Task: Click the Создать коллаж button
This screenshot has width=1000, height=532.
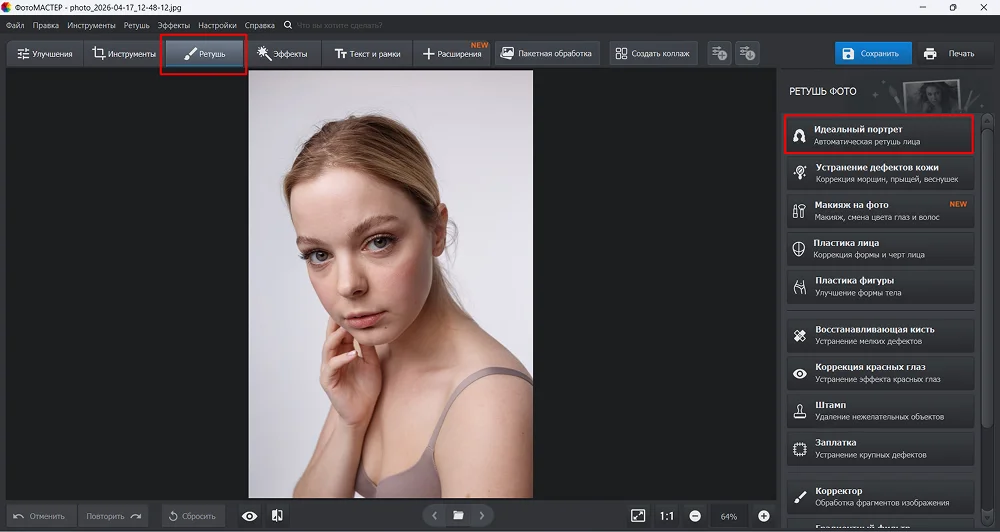Action: (x=653, y=54)
